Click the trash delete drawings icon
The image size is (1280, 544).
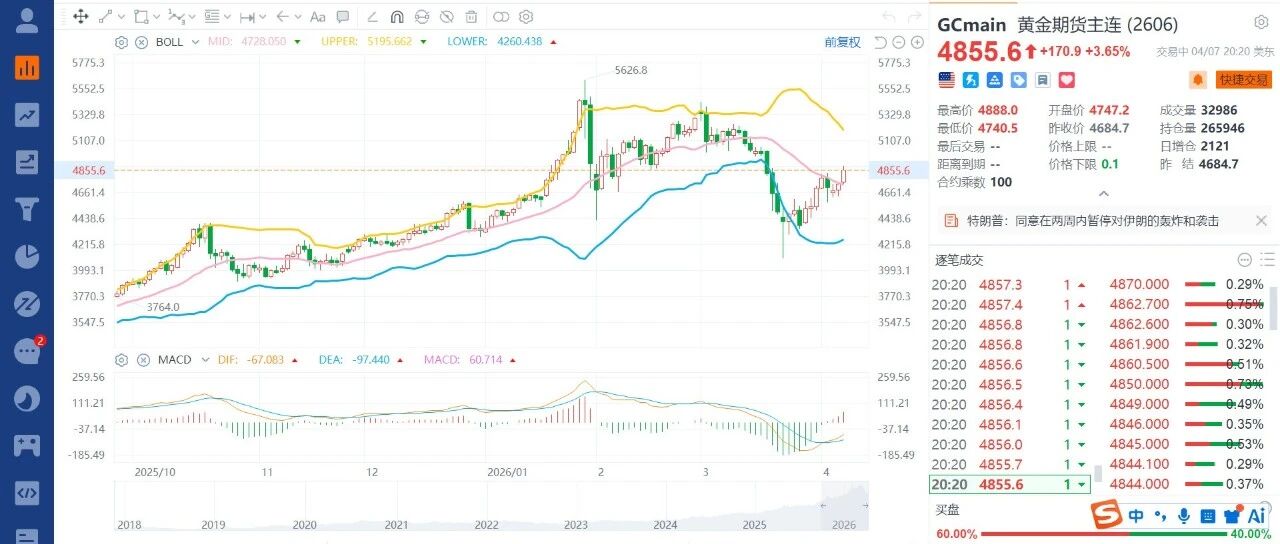pyautogui.click(x=471, y=17)
